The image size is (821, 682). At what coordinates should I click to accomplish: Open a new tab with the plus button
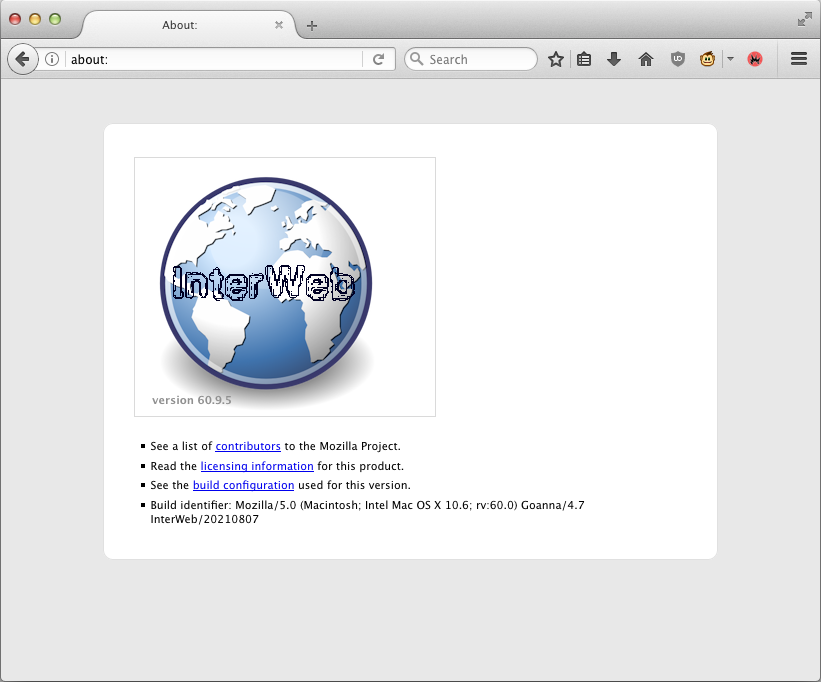311,26
